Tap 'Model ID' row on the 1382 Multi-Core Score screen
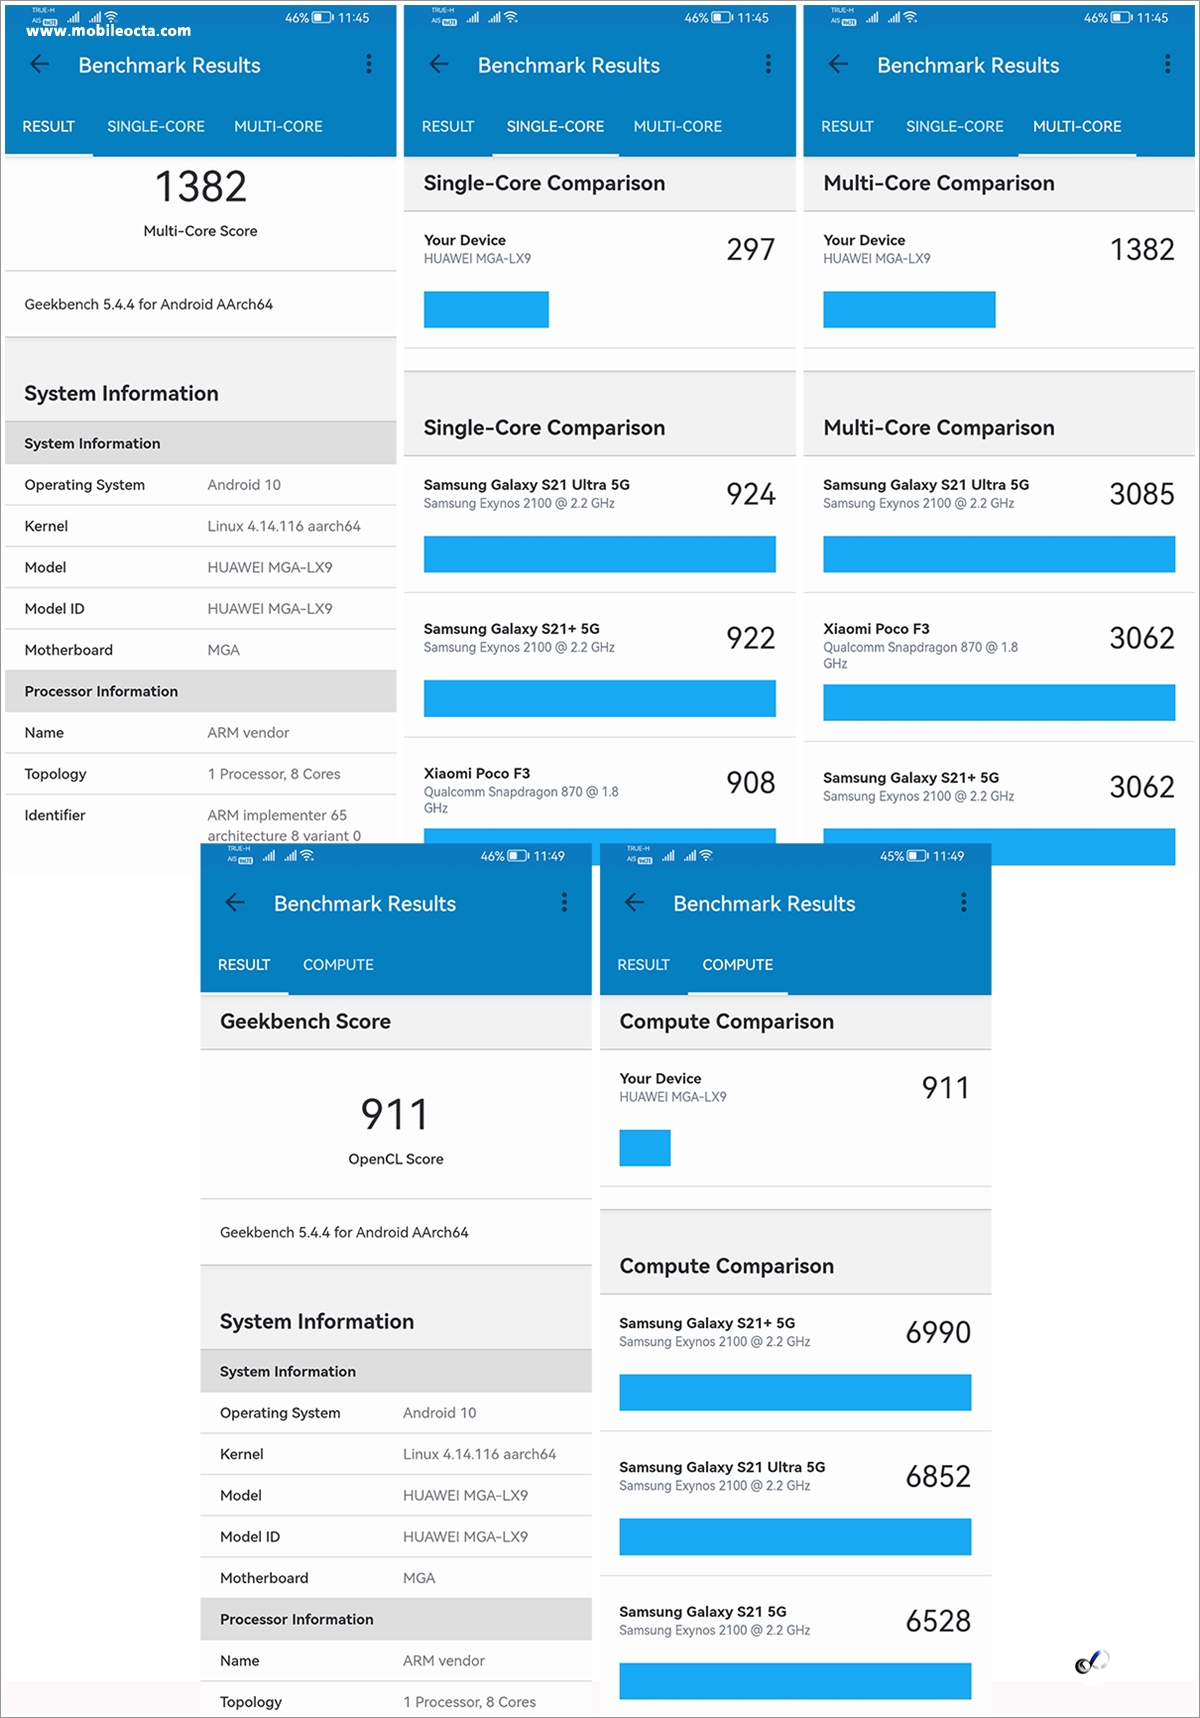Viewport: 1200px width, 1718px height. [201, 609]
